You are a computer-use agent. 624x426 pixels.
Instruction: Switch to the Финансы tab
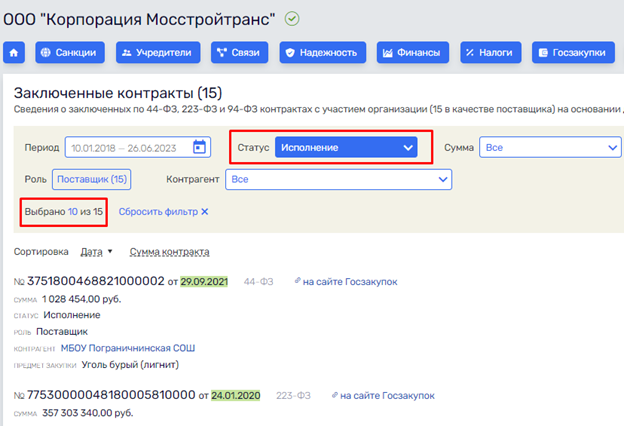coord(413,53)
